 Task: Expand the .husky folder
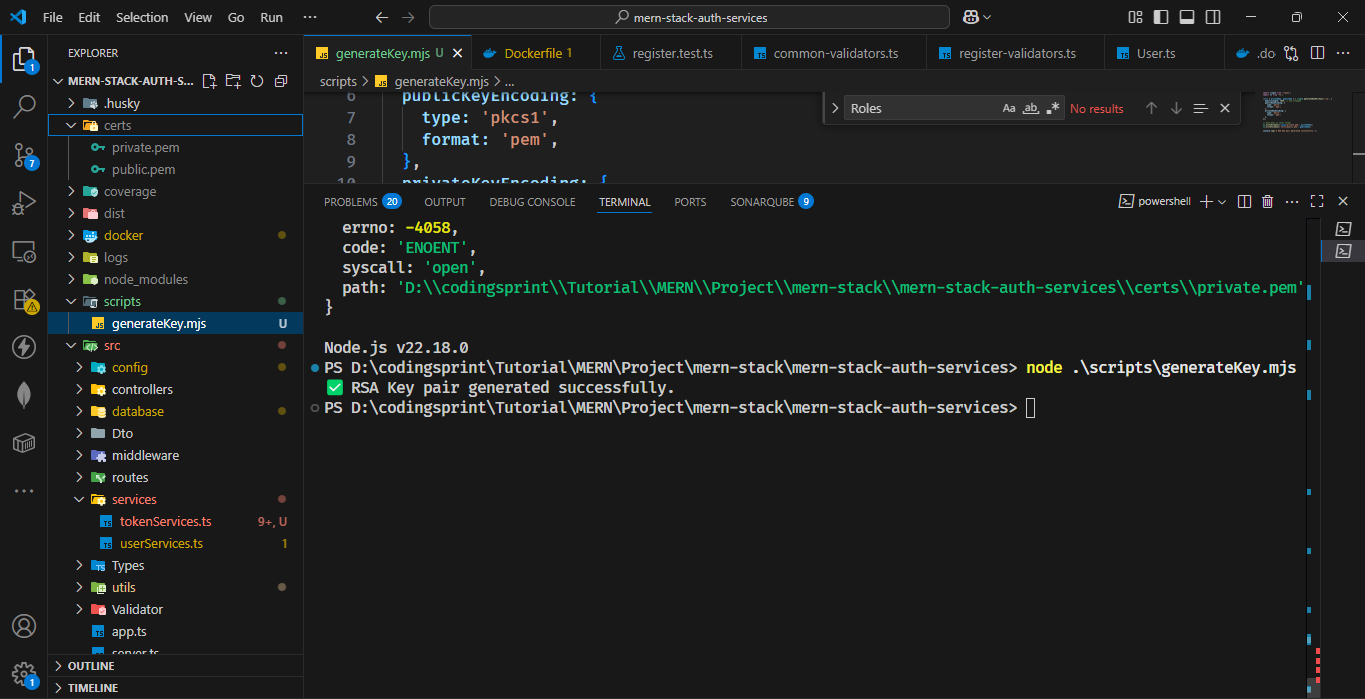click(x=175, y=103)
